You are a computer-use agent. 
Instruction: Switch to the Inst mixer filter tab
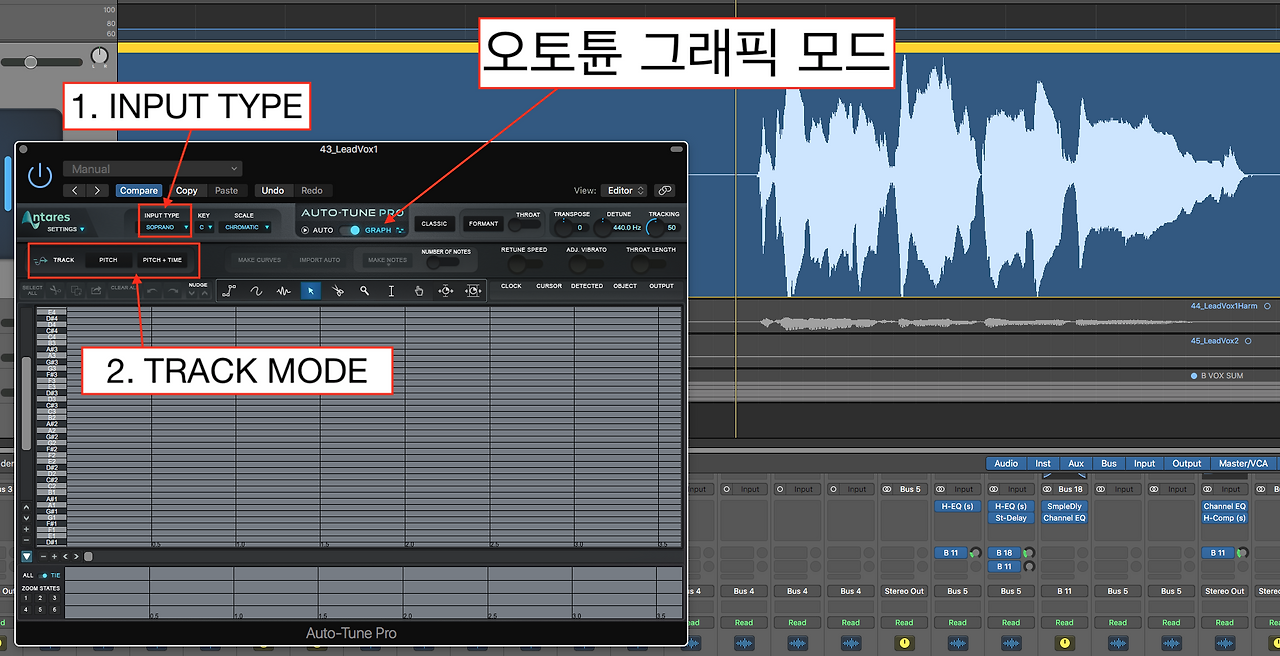coord(1043,463)
